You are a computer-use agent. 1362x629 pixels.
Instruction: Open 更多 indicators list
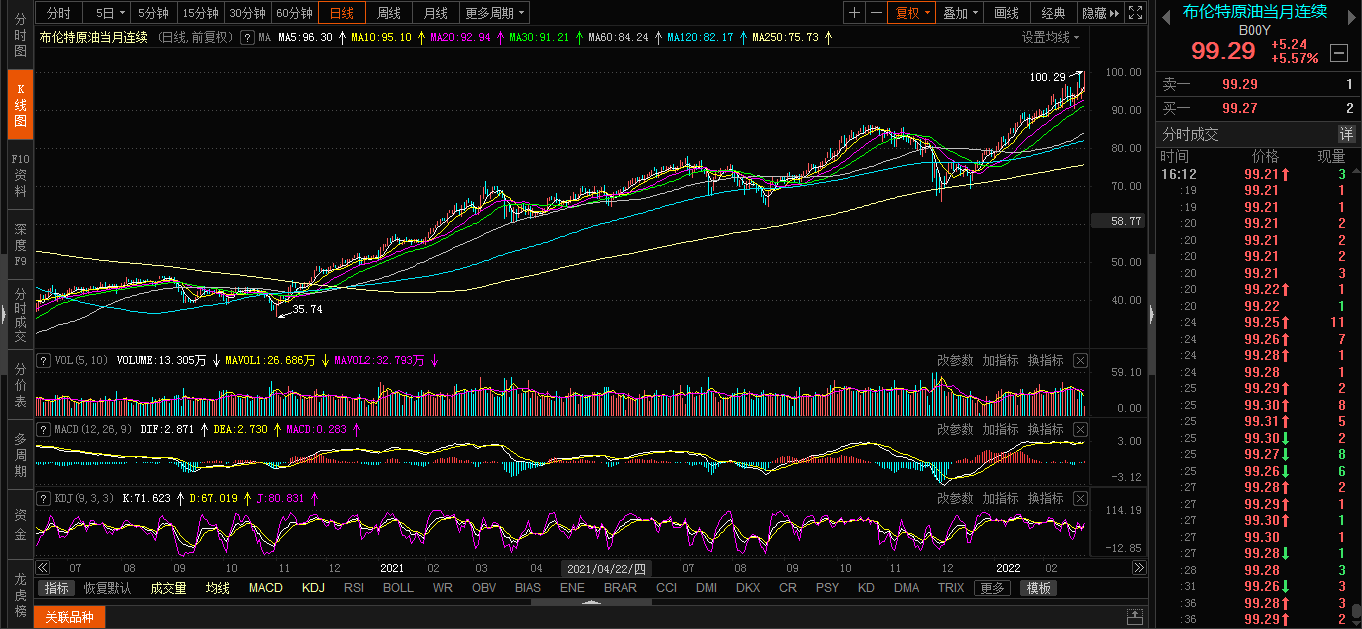coord(992,588)
